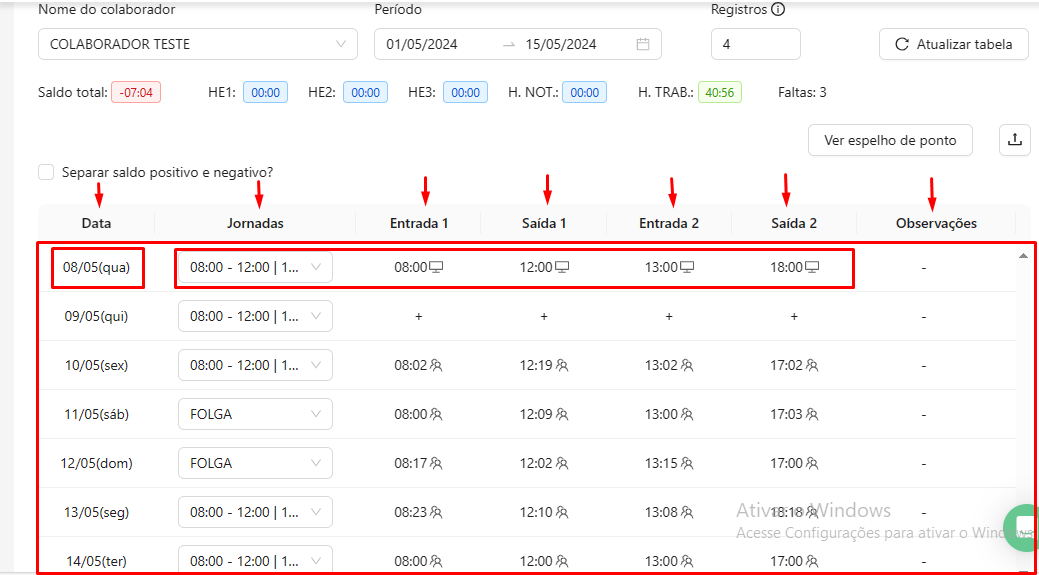The image size is (1039, 575).
Task: Click user icon beside 08:23 Entrada 1
Action: point(436,512)
